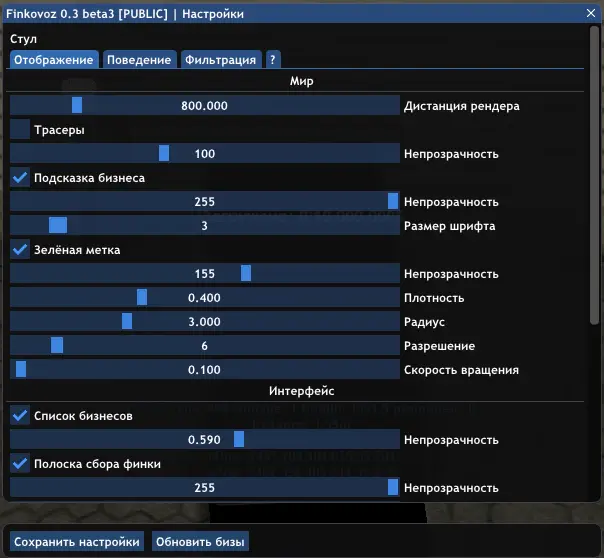The image size is (604, 558).
Task: Open the question mark help tab
Action: coord(273,60)
